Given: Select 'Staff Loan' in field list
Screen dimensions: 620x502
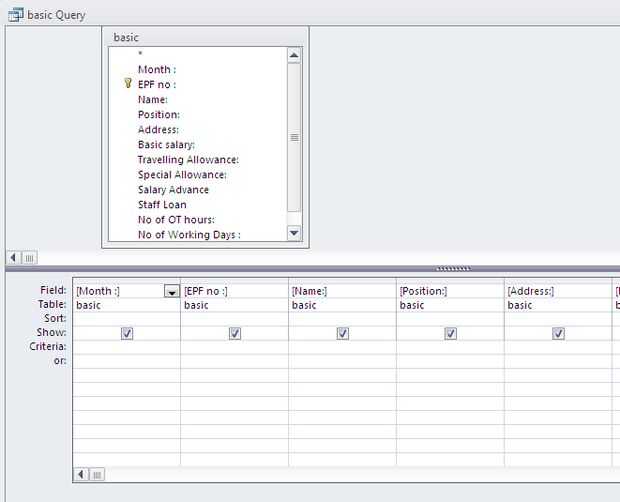Looking at the screenshot, I should tap(162, 205).
